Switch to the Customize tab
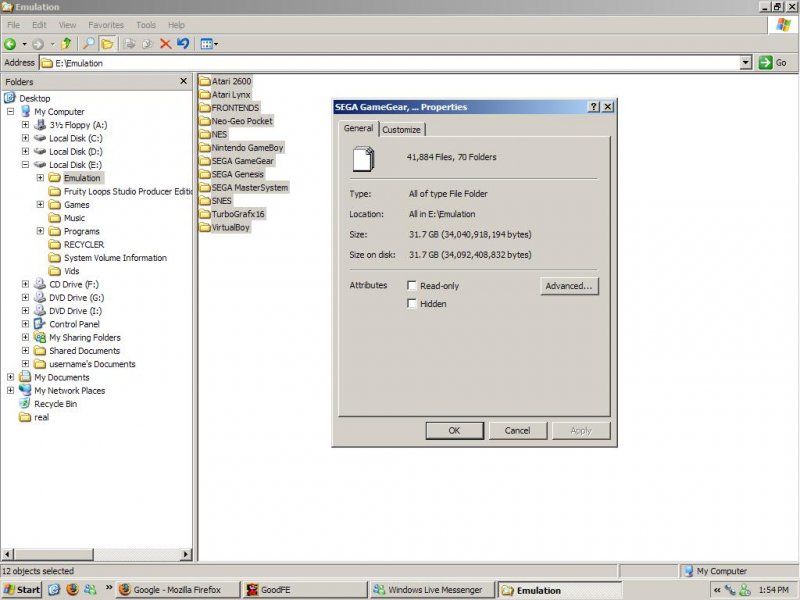Image resolution: width=800 pixels, height=600 pixels. click(402, 130)
